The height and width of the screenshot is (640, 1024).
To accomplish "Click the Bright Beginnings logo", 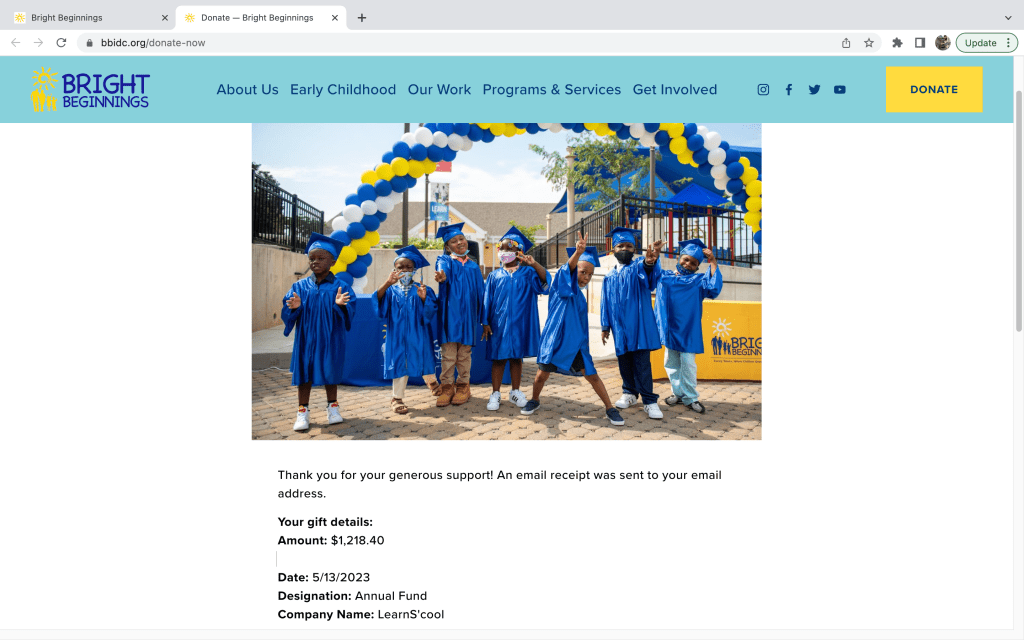I will pos(90,89).
